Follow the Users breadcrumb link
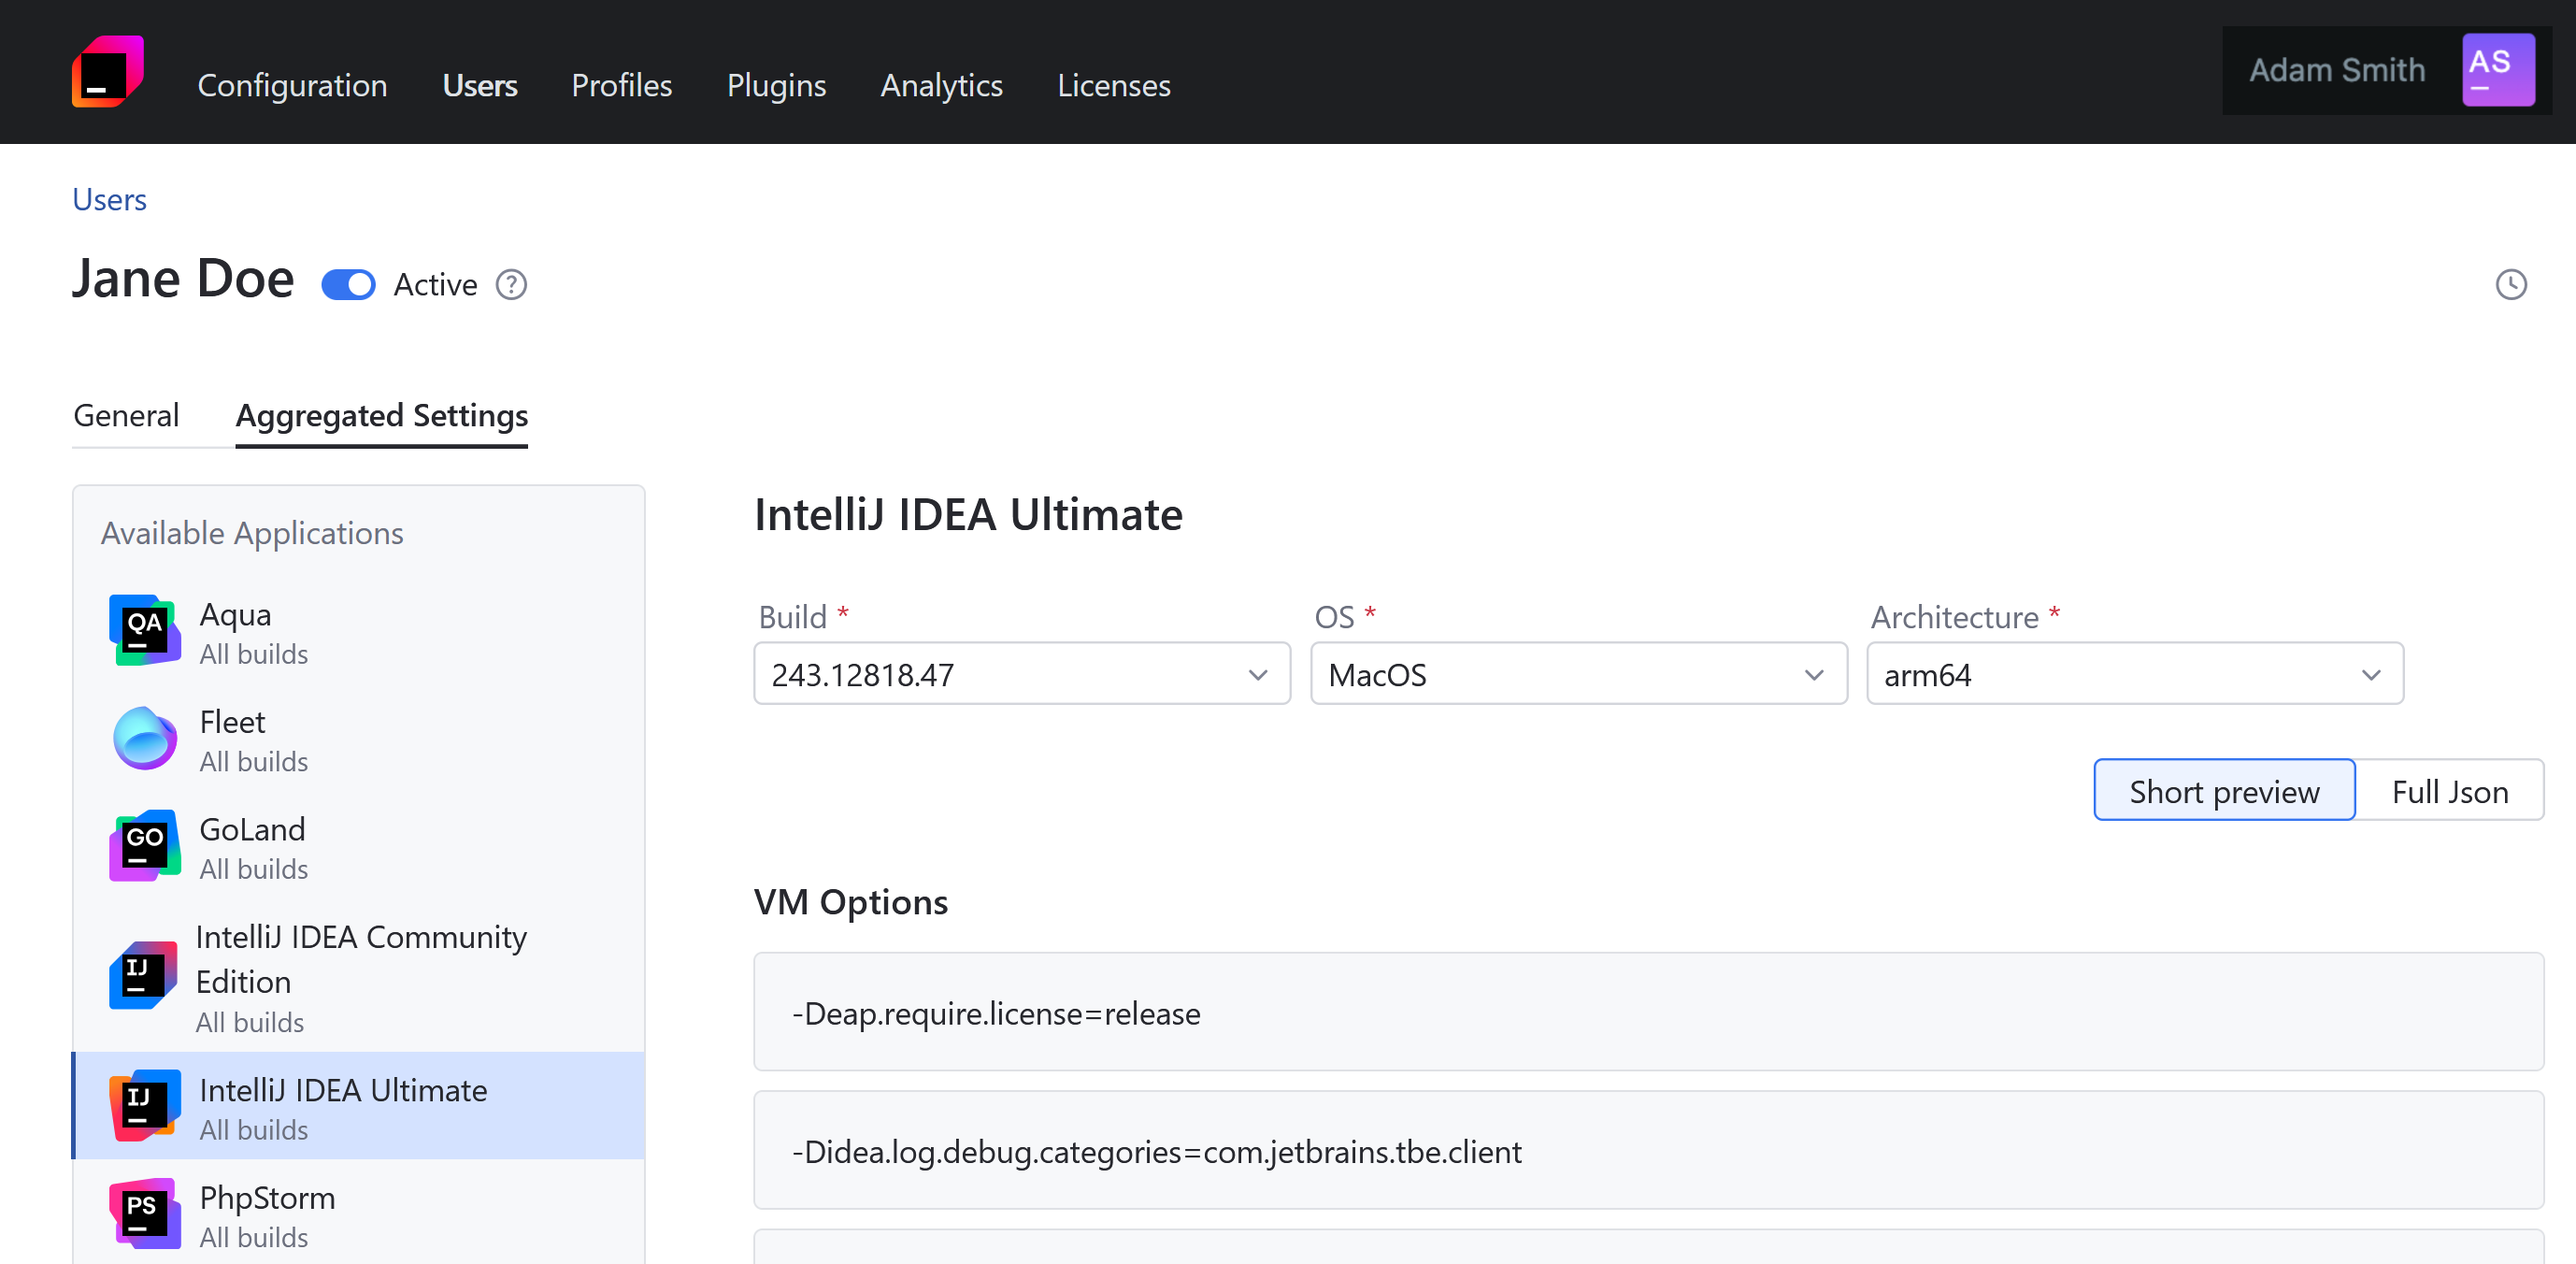Image resolution: width=2576 pixels, height=1264 pixels. (109, 200)
